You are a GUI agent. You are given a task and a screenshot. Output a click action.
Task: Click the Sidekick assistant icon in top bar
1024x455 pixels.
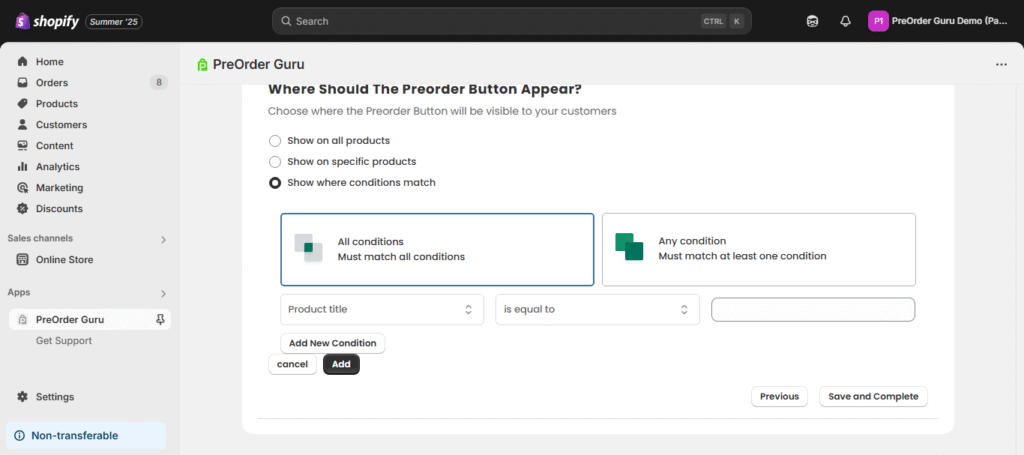coord(813,21)
